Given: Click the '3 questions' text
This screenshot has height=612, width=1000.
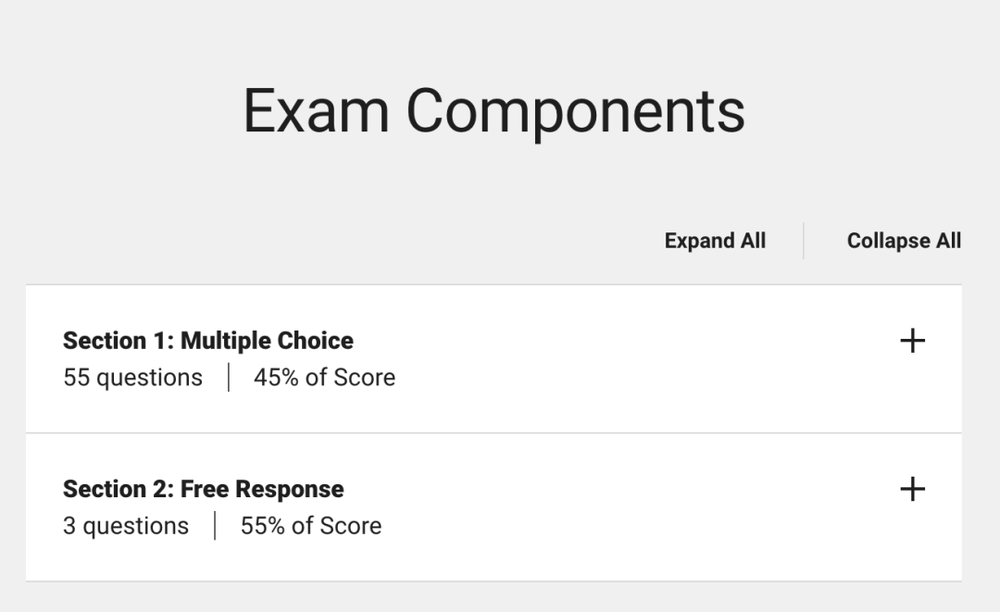Looking at the screenshot, I should (125, 526).
